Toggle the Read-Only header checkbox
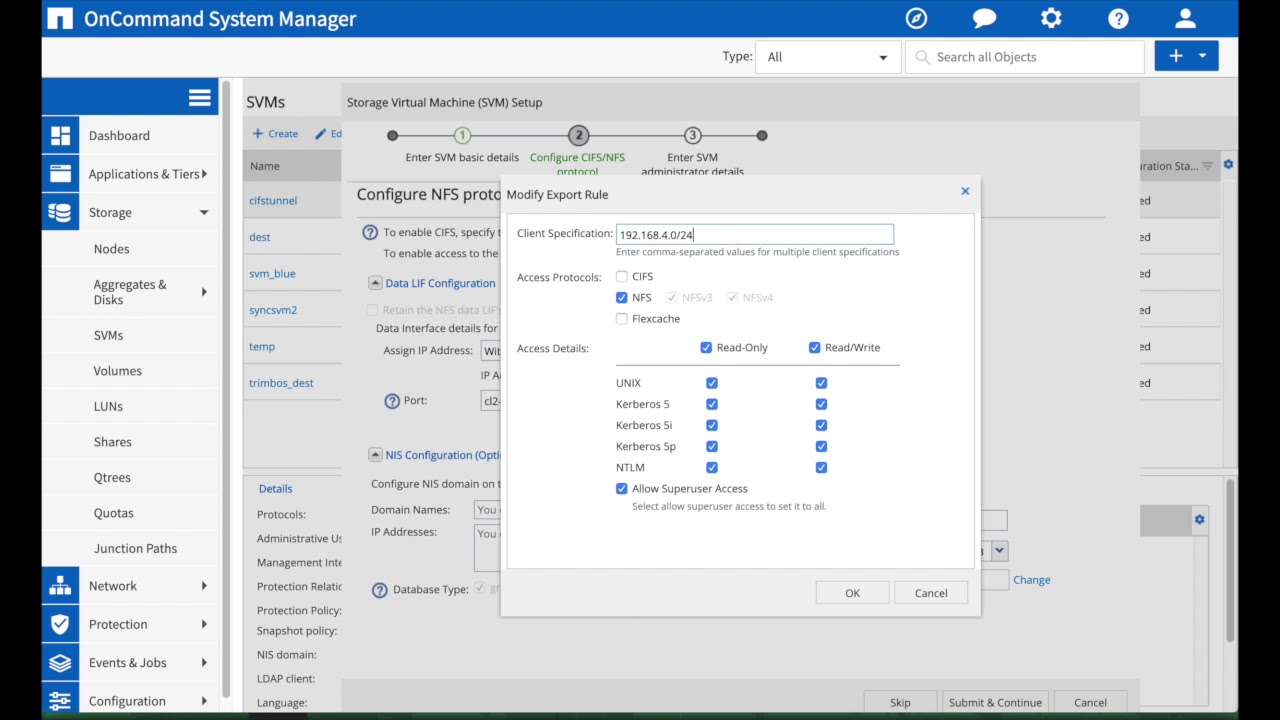The width and height of the screenshot is (1280, 720). click(x=706, y=348)
